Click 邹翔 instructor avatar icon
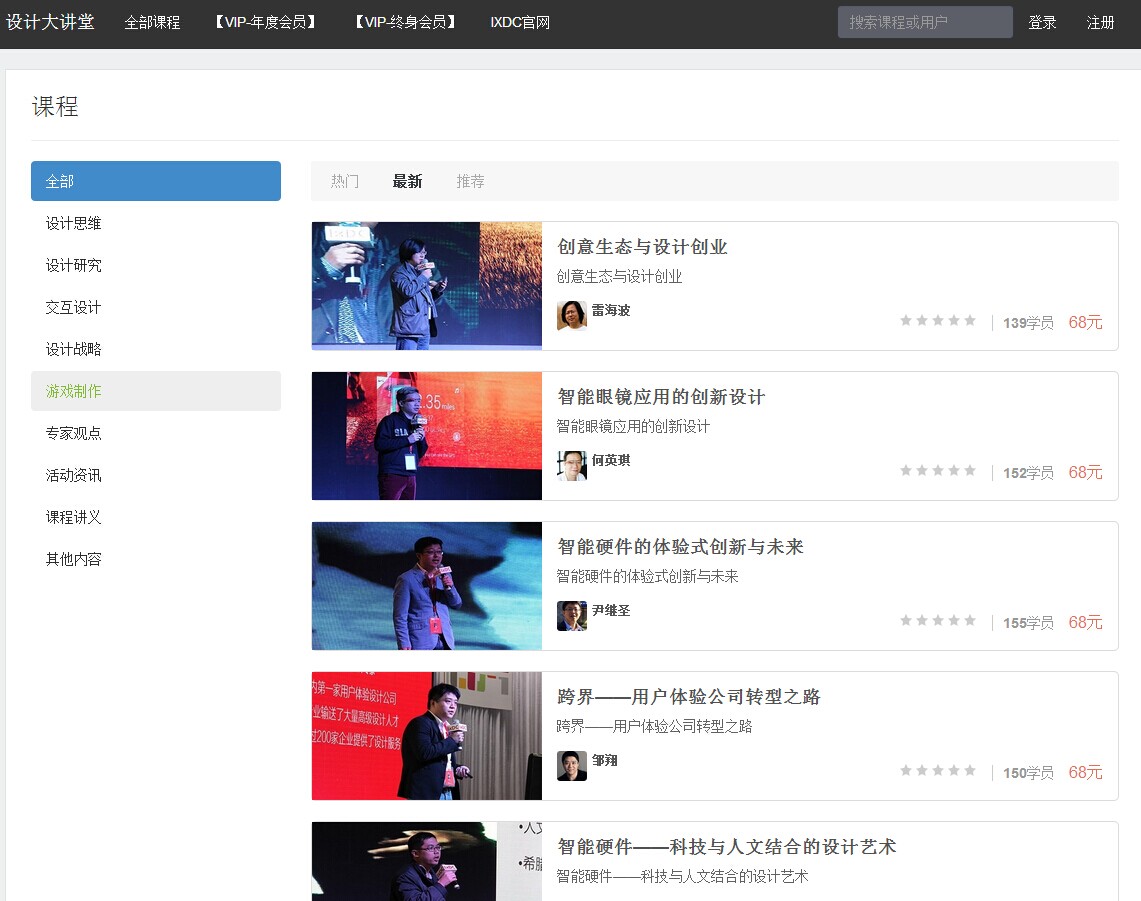The height and width of the screenshot is (901, 1141). [571, 765]
